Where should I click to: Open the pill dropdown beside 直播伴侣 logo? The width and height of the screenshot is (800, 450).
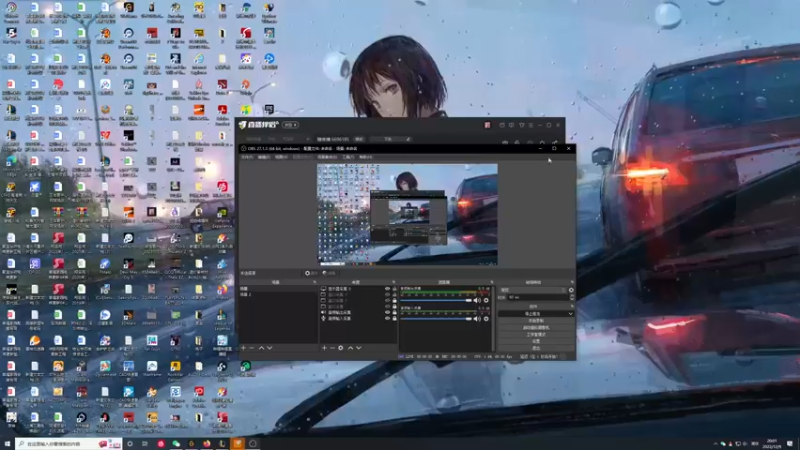(x=290, y=125)
